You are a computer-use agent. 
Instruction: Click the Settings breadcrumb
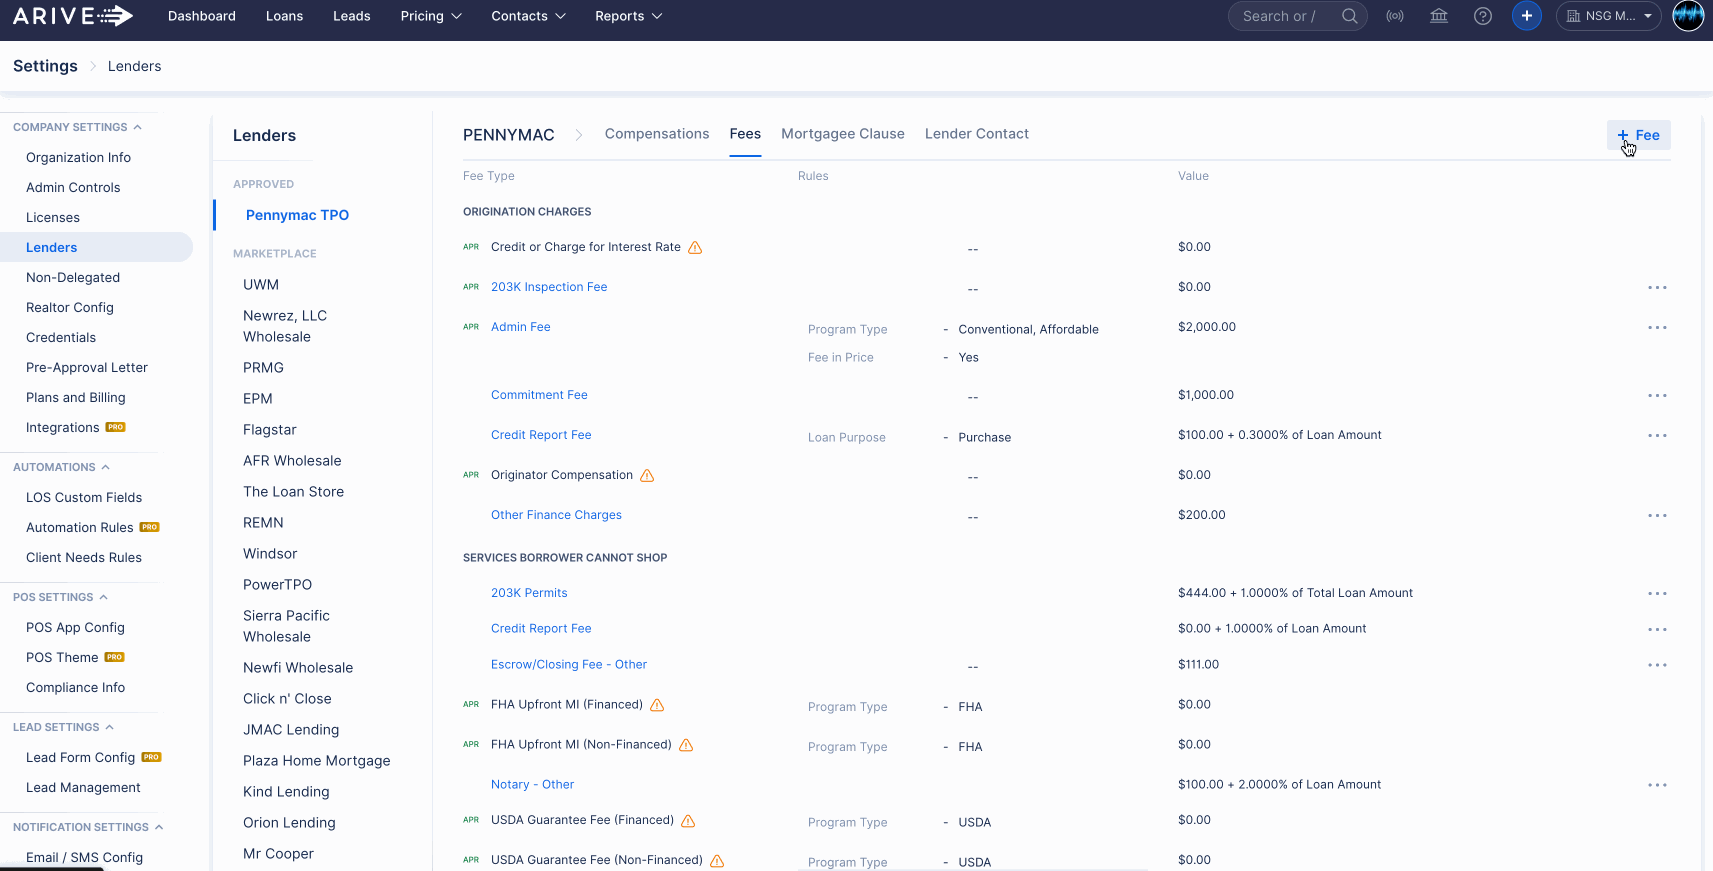tap(45, 66)
